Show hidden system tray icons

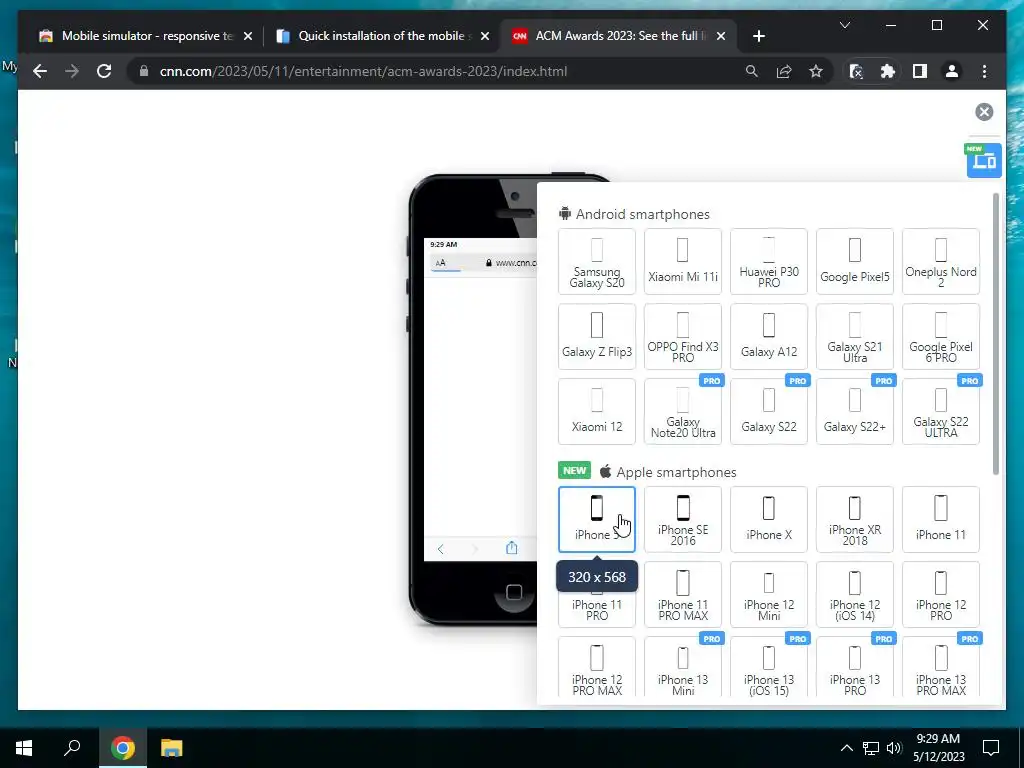pyautogui.click(x=846, y=748)
